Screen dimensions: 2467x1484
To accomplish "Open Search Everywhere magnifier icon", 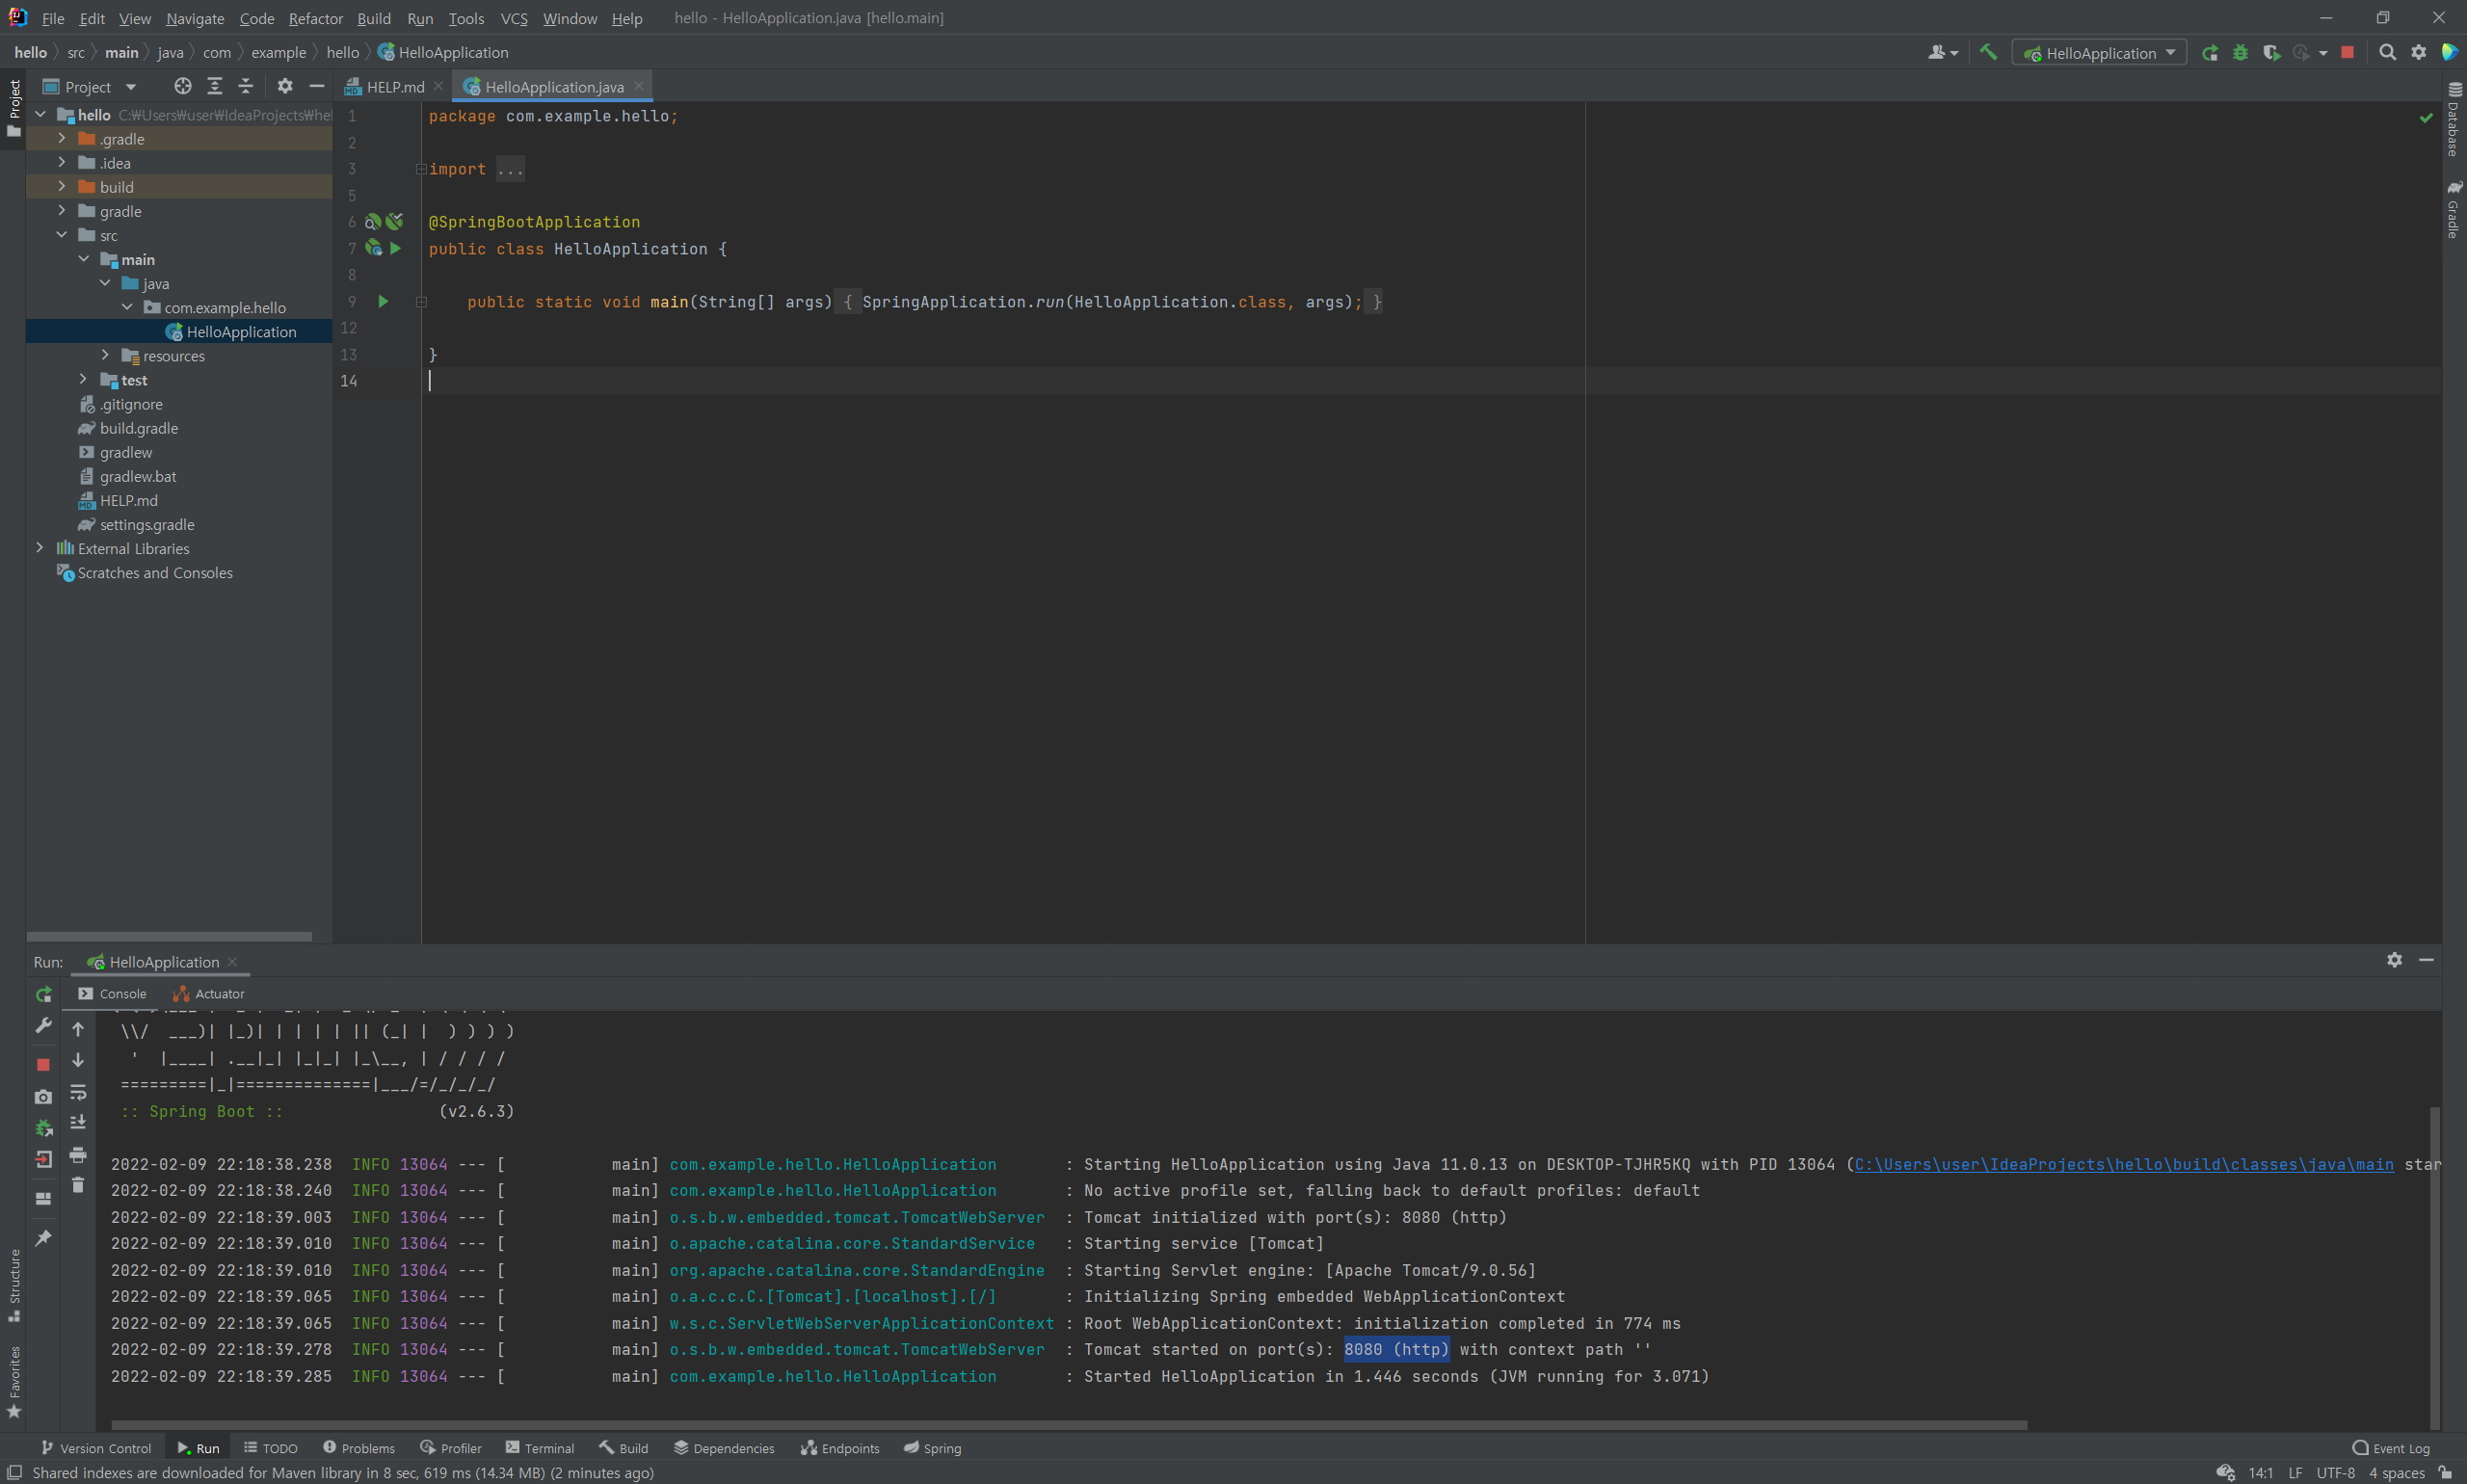I will pyautogui.click(x=2387, y=52).
